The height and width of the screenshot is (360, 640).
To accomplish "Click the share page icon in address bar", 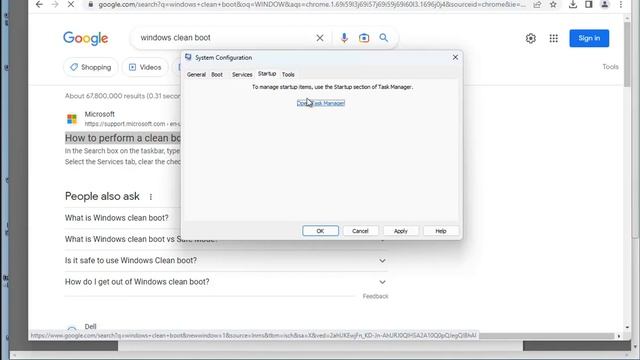I will (x=537, y=4).
